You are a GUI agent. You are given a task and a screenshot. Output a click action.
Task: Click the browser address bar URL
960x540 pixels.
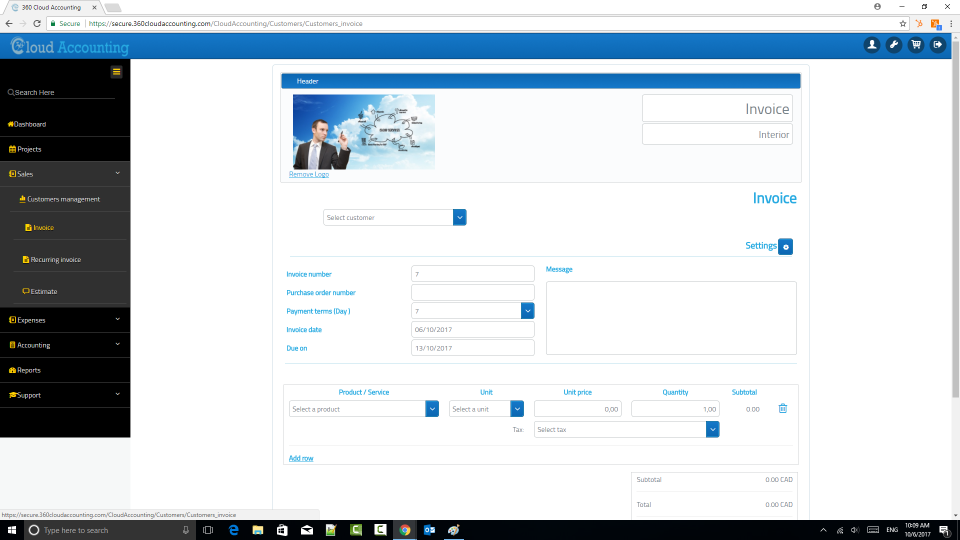tap(225, 23)
